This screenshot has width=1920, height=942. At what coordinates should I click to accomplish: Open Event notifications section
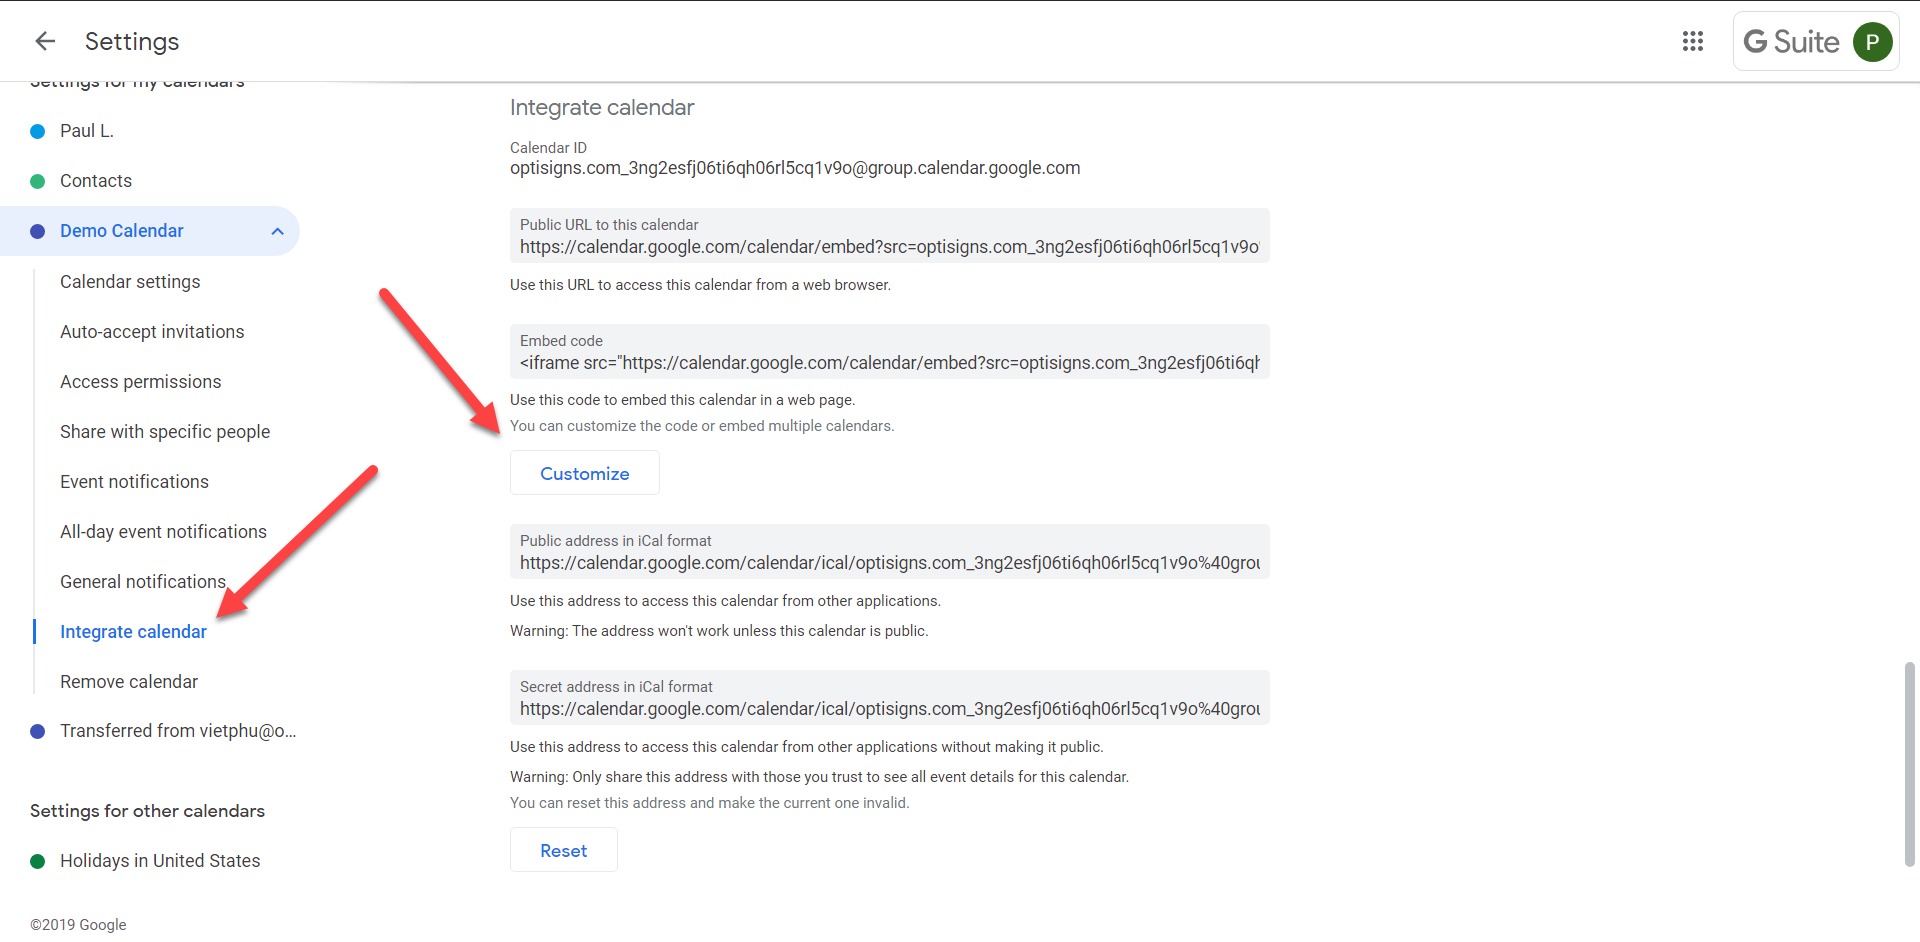point(134,482)
